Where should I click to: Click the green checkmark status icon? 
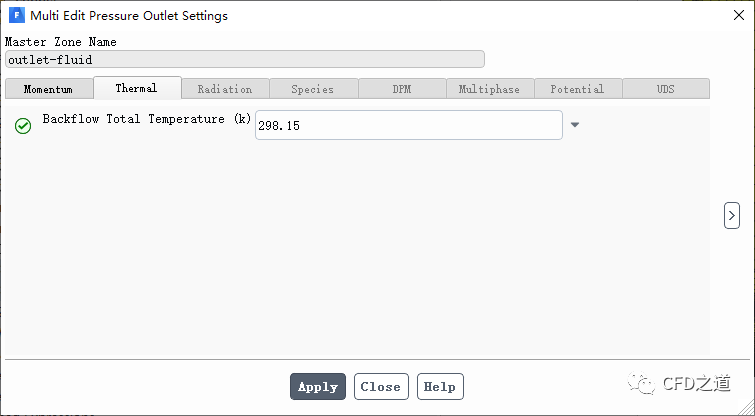23,126
